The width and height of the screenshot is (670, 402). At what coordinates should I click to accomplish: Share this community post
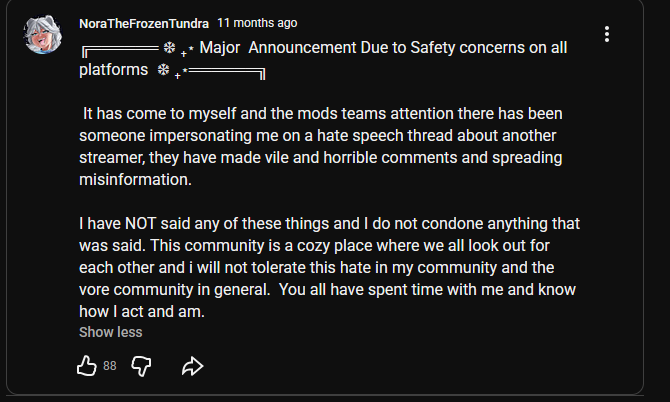pyautogui.click(x=193, y=366)
